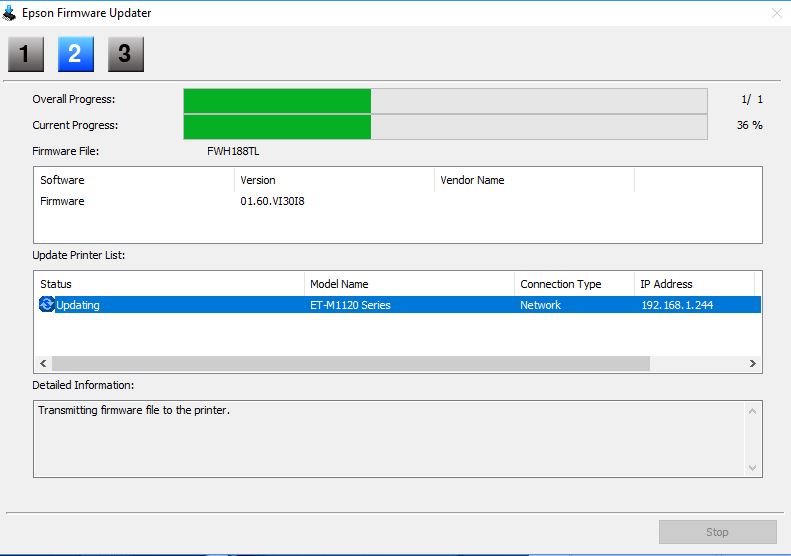The height and width of the screenshot is (556, 791).
Task: Click the Connection Type column header
Action: pyautogui.click(x=575, y=284)
